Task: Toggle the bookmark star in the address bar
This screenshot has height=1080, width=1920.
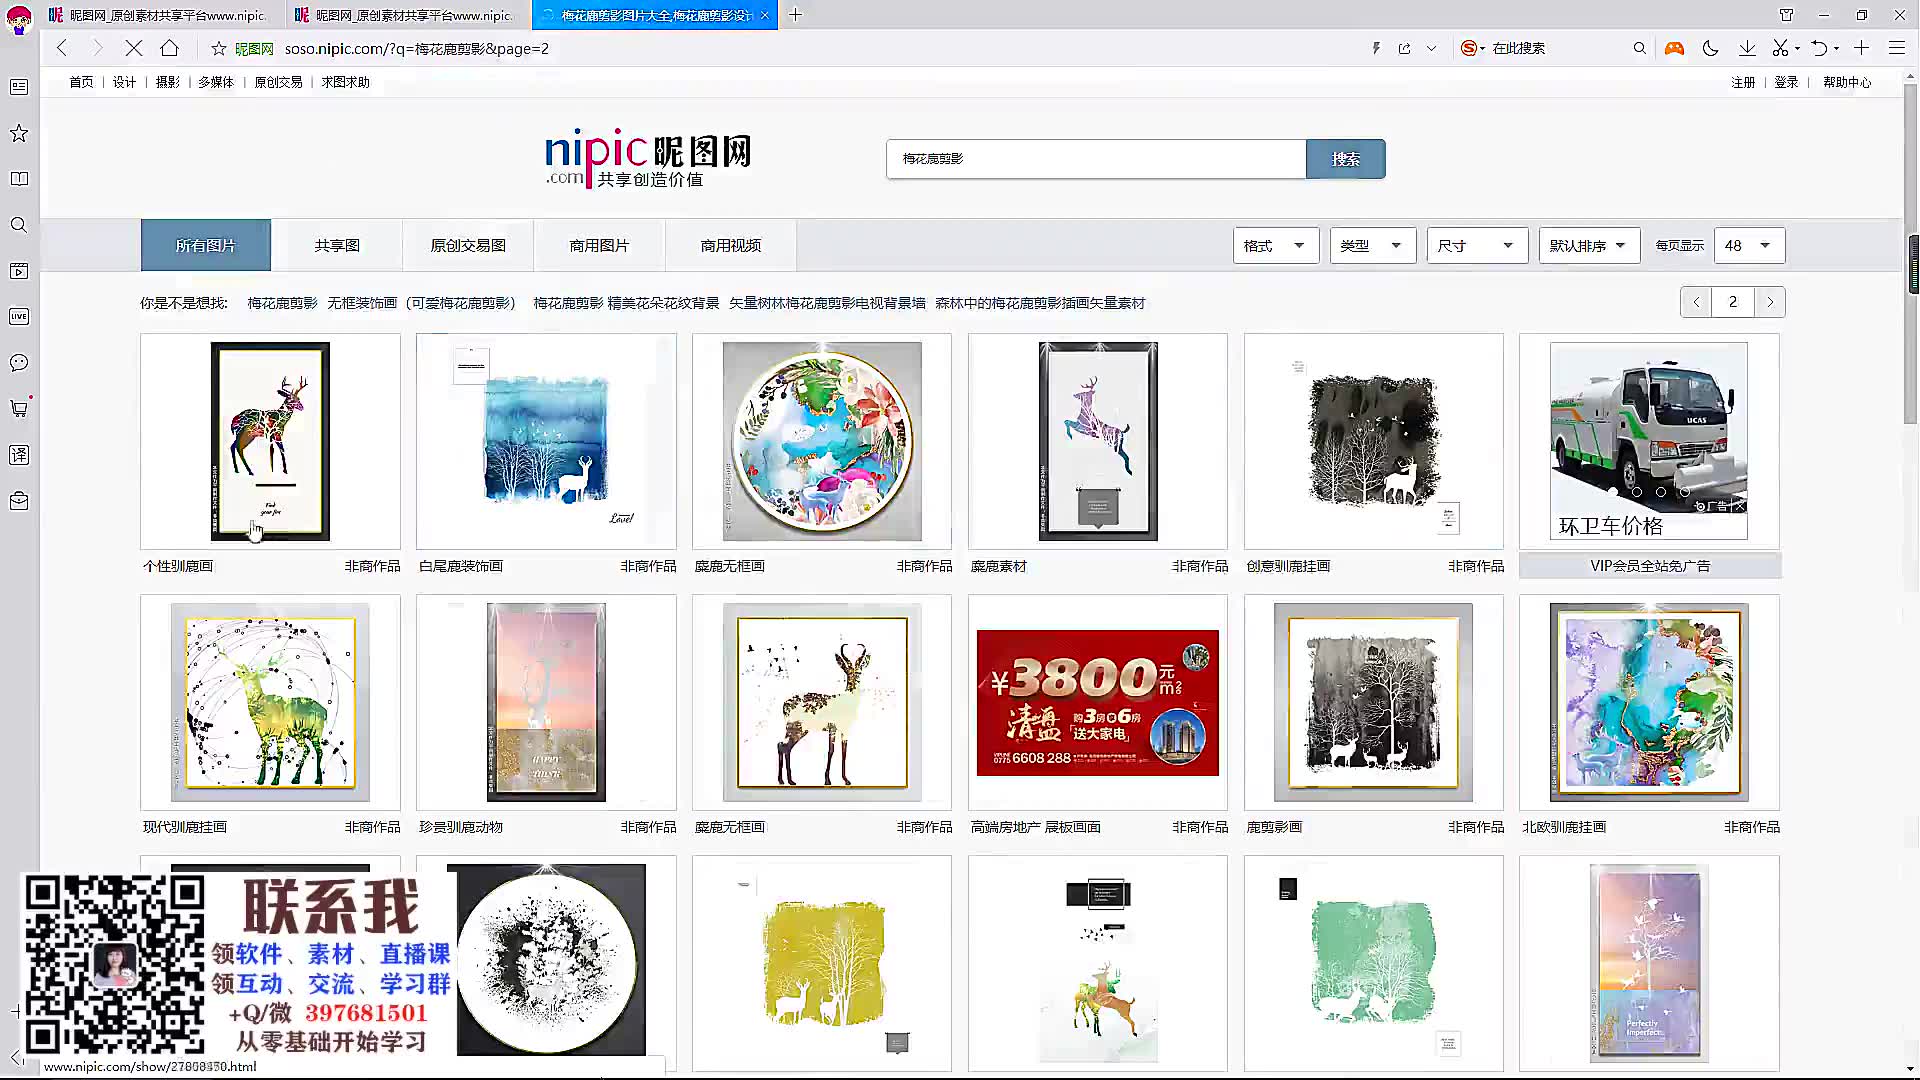Action: tap(216, 48)
